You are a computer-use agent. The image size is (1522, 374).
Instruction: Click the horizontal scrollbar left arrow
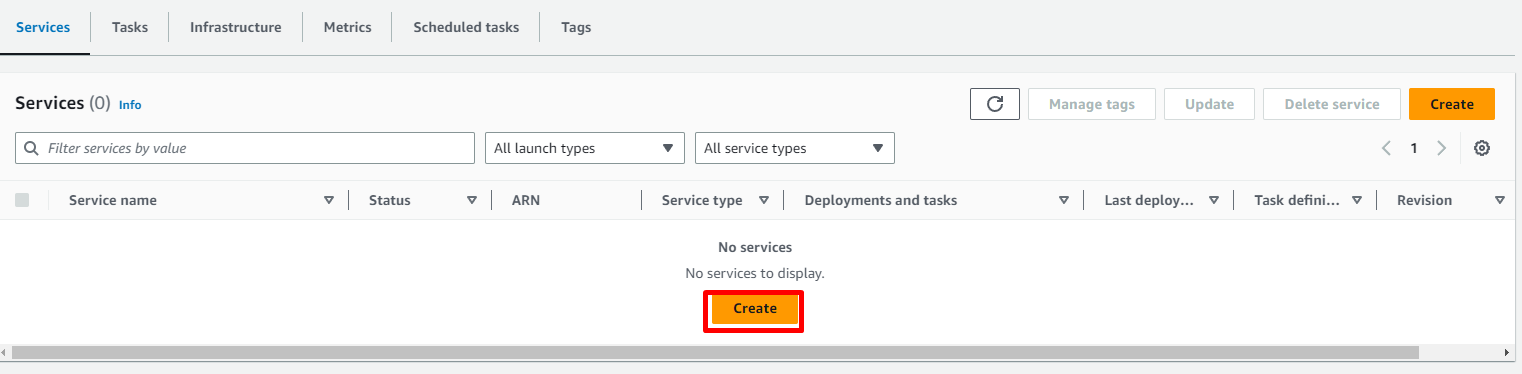pos(5,353)
